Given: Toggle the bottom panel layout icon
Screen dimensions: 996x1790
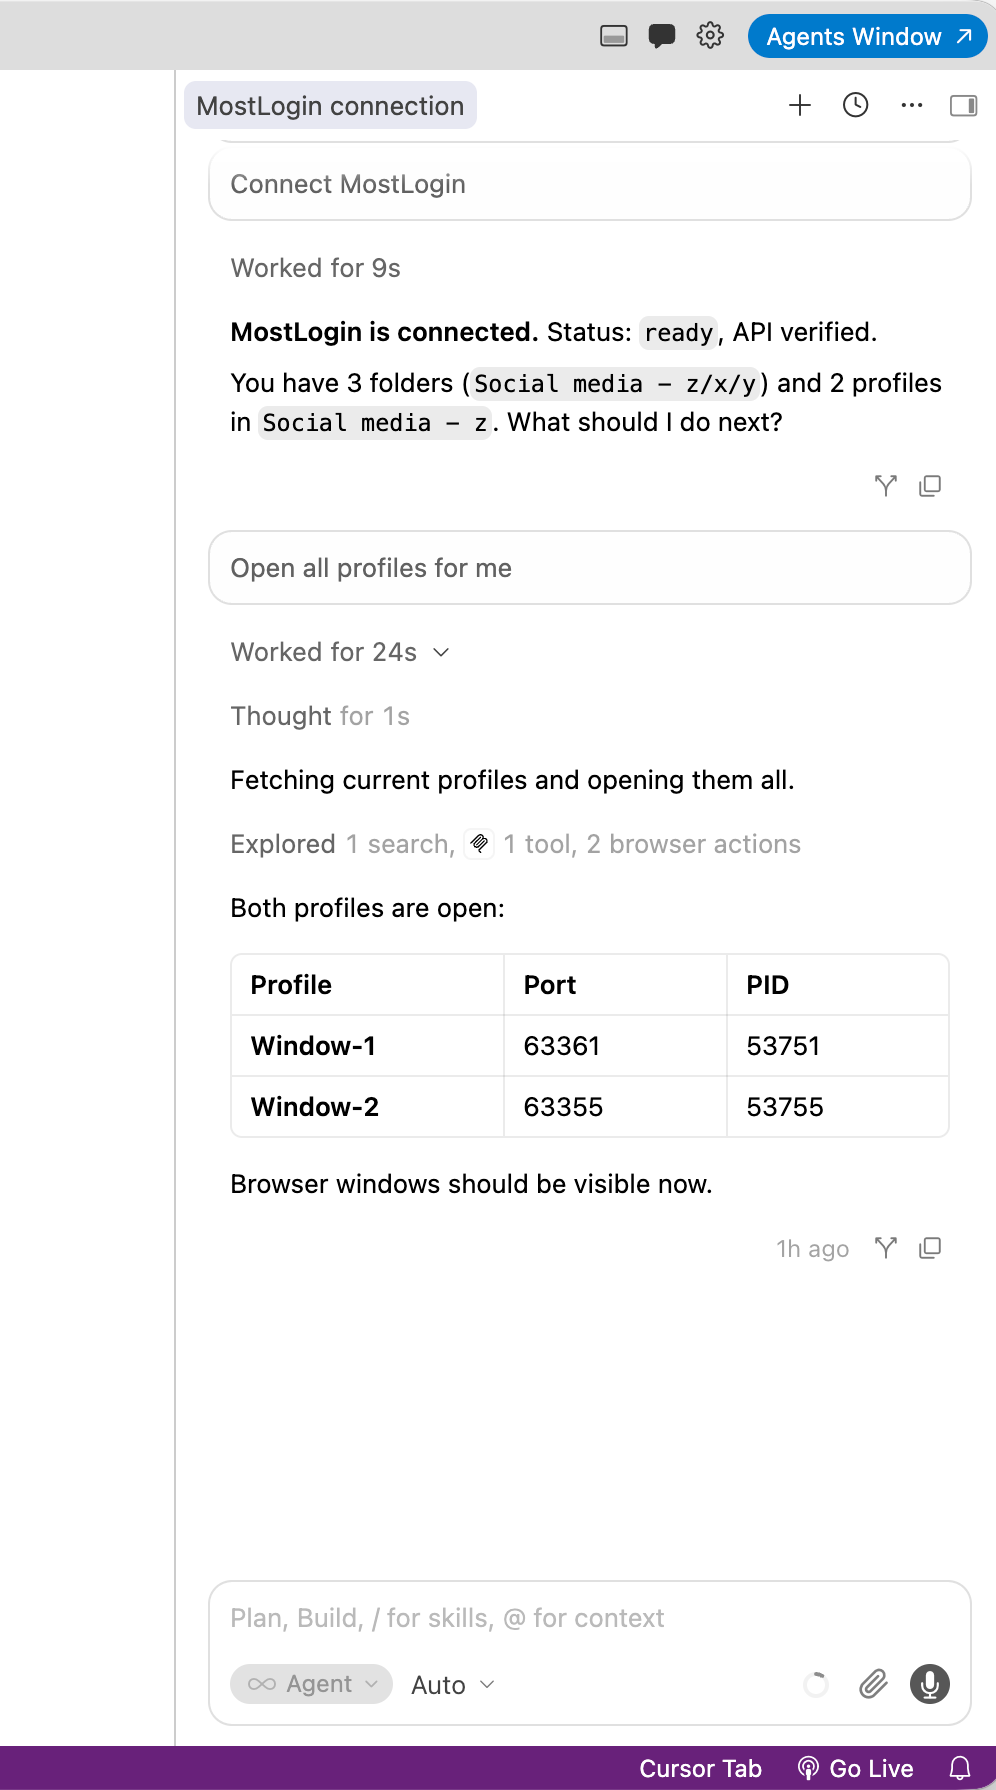Looking at the screenshot, I should click(x=613, y=36).
